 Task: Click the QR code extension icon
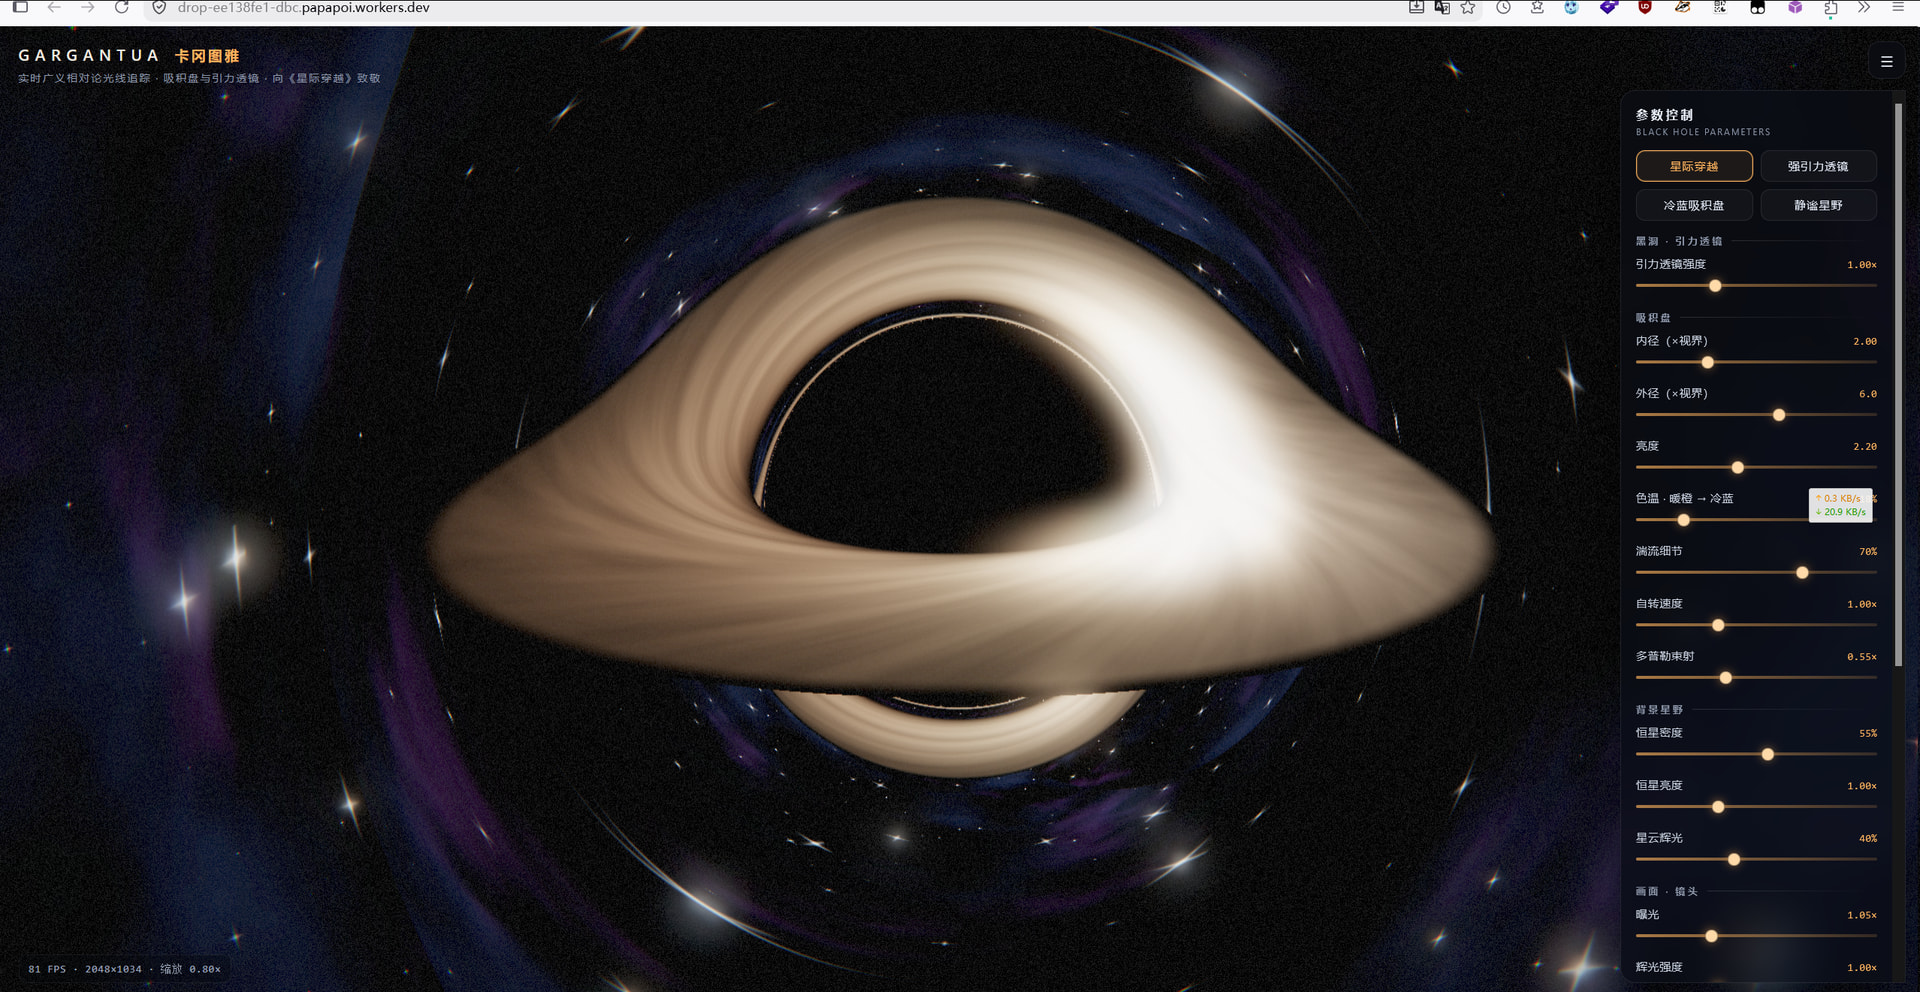[1720, 7]
